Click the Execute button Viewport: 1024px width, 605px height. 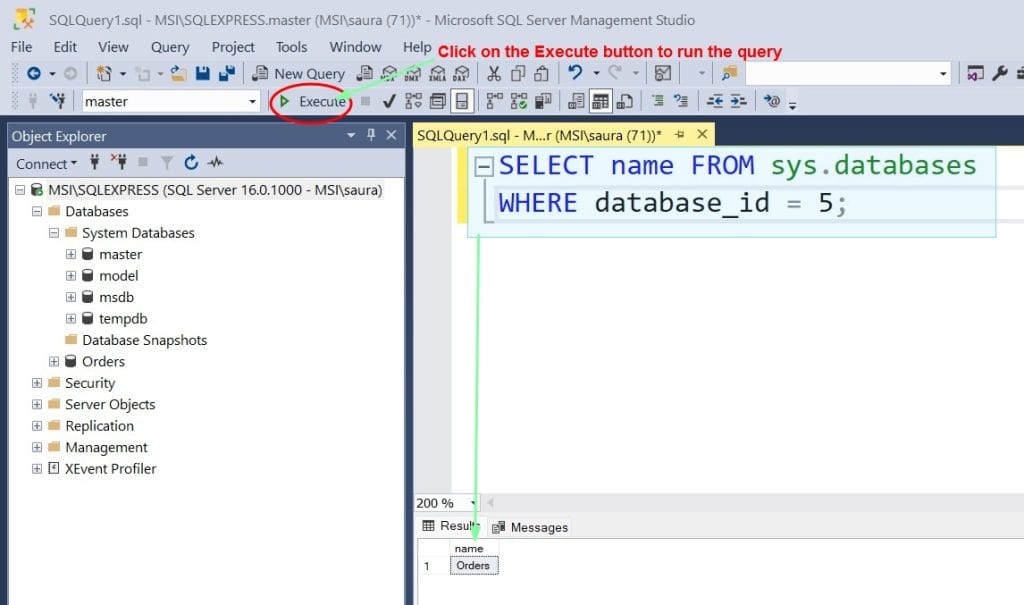pos(312,100)
